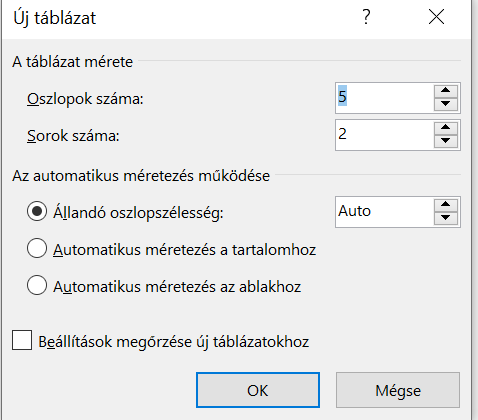Focus the Oszlopok száma input field

click(x=384, y=98)
